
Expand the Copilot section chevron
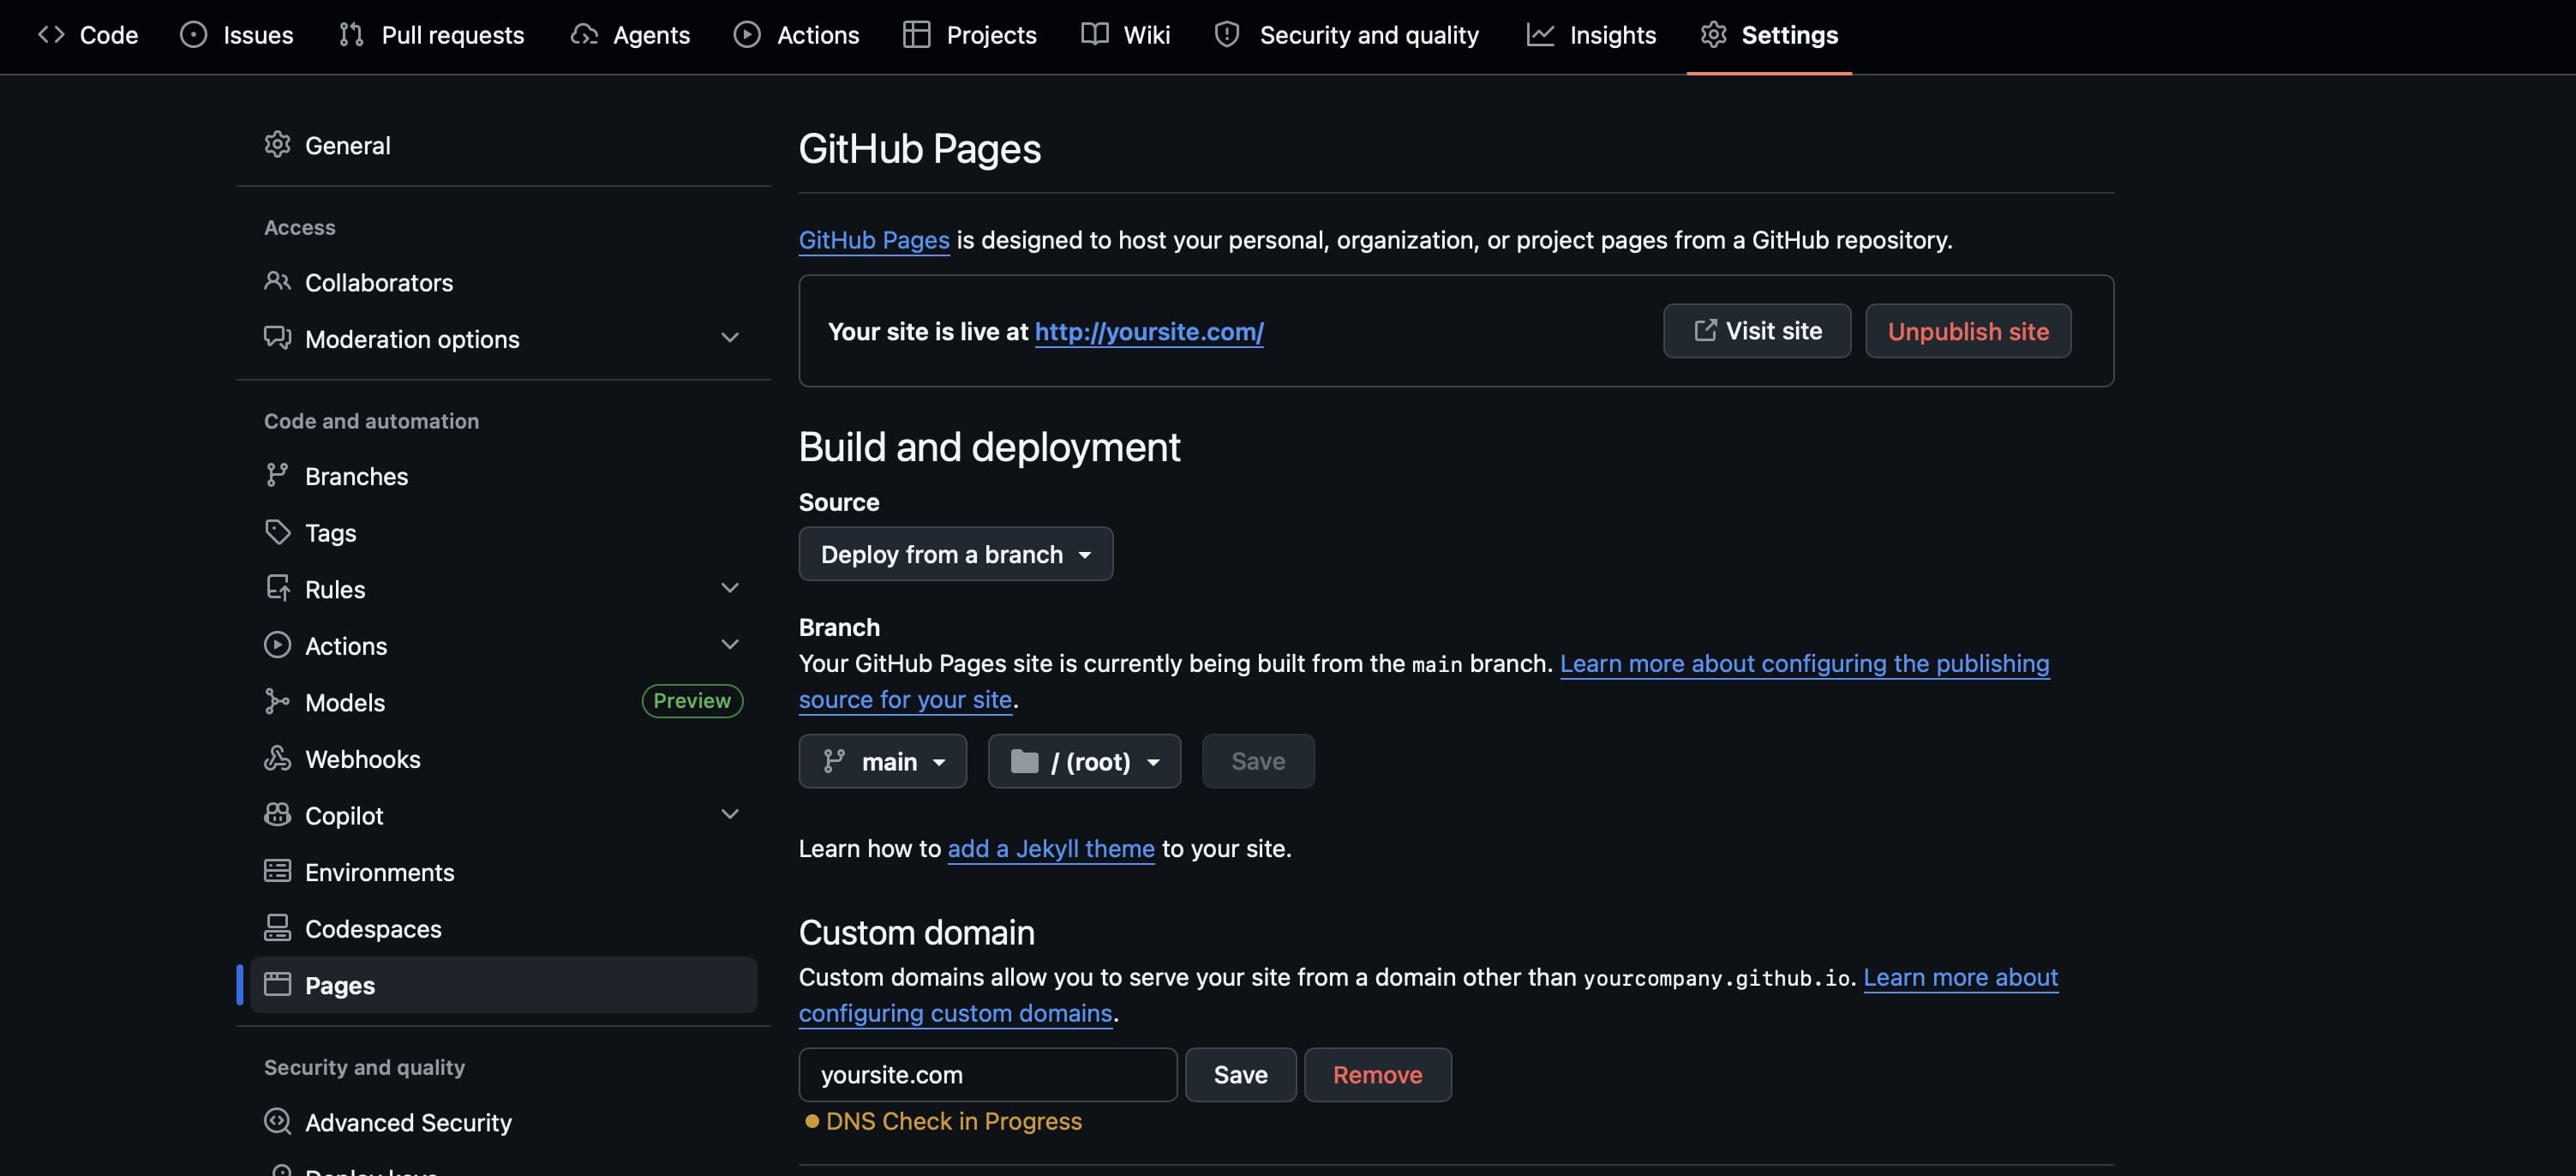tap(730, 815)
